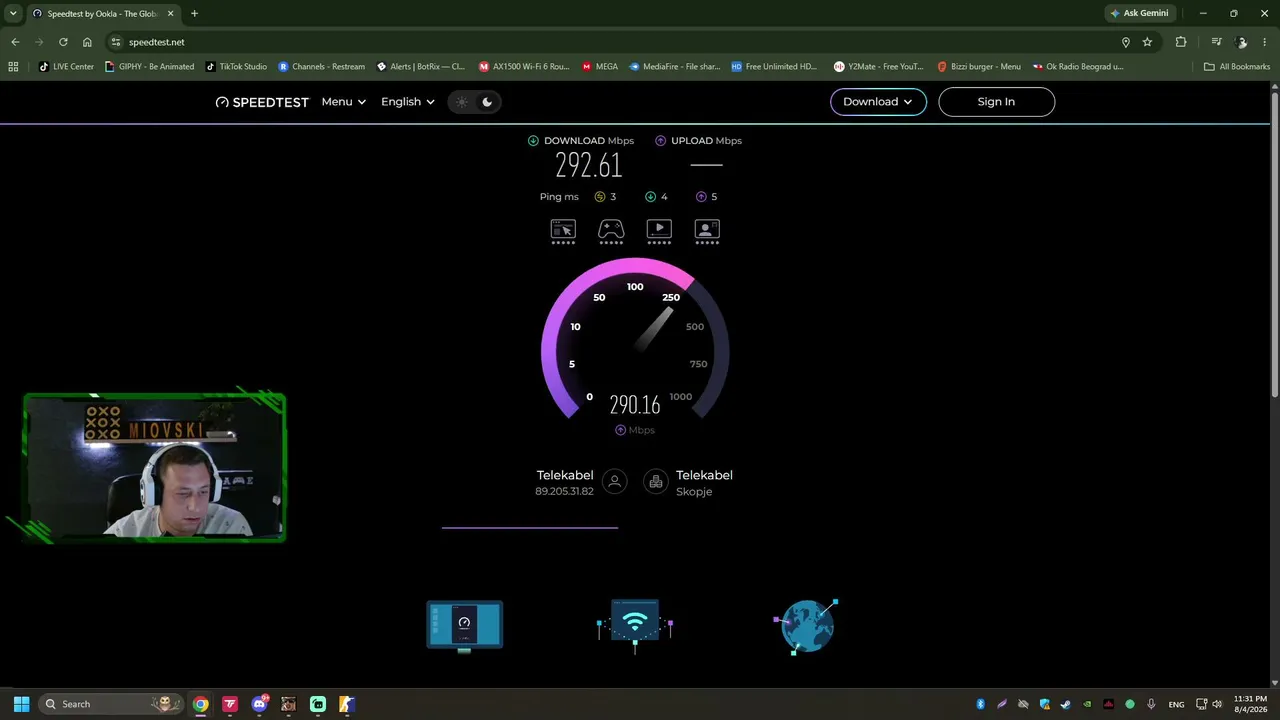Click the upload test progress bar

click(530, 527)
